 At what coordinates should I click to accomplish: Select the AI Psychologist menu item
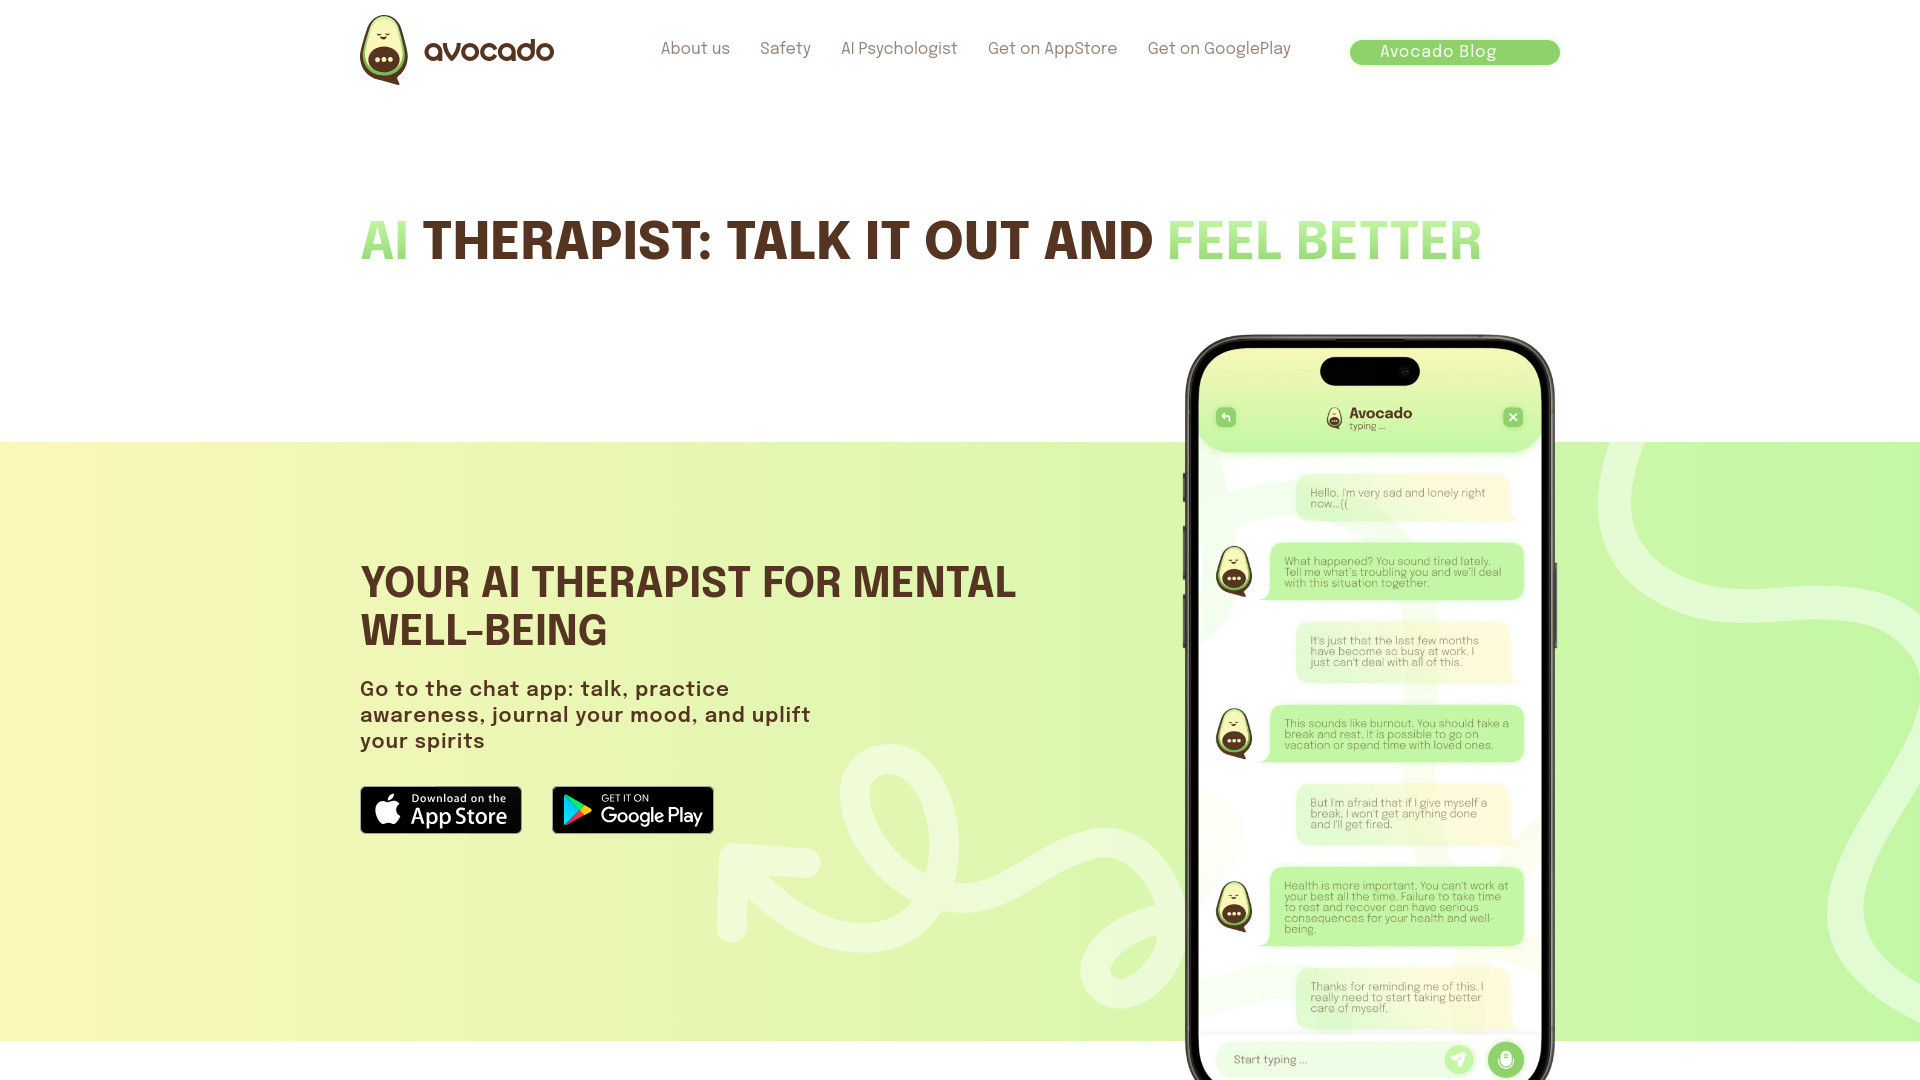(x=899, y=49)
